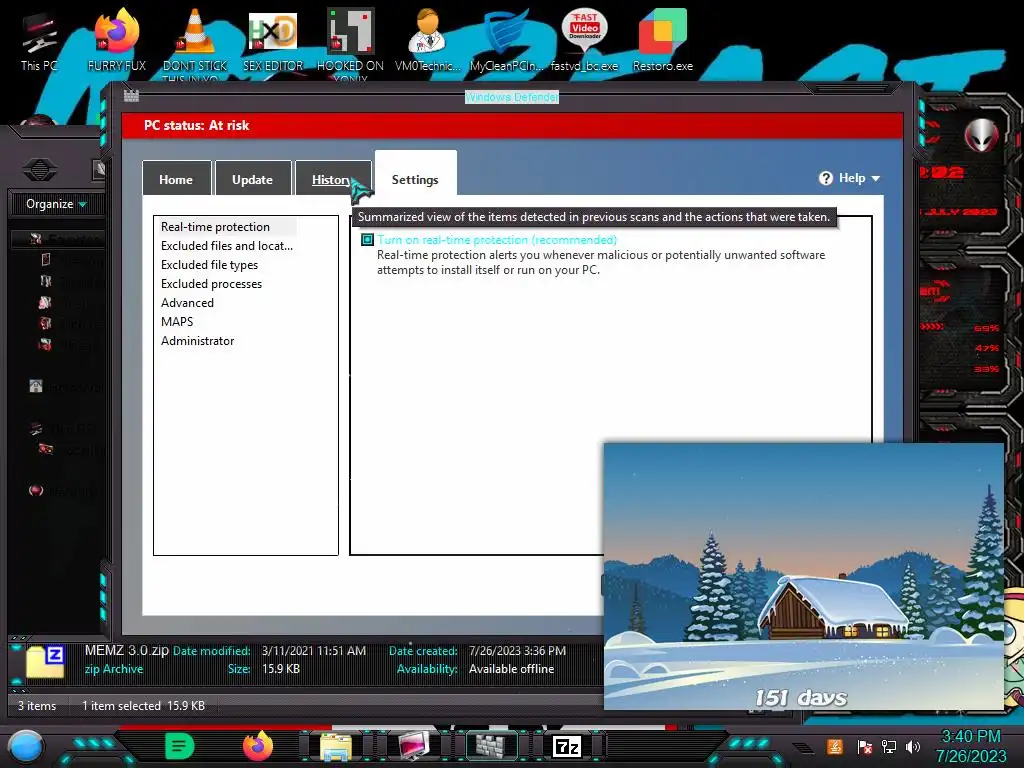Screen dimensions: 1024x768
Task: Open the MyCleanPC desktop icon
Action: coord(506,40)
